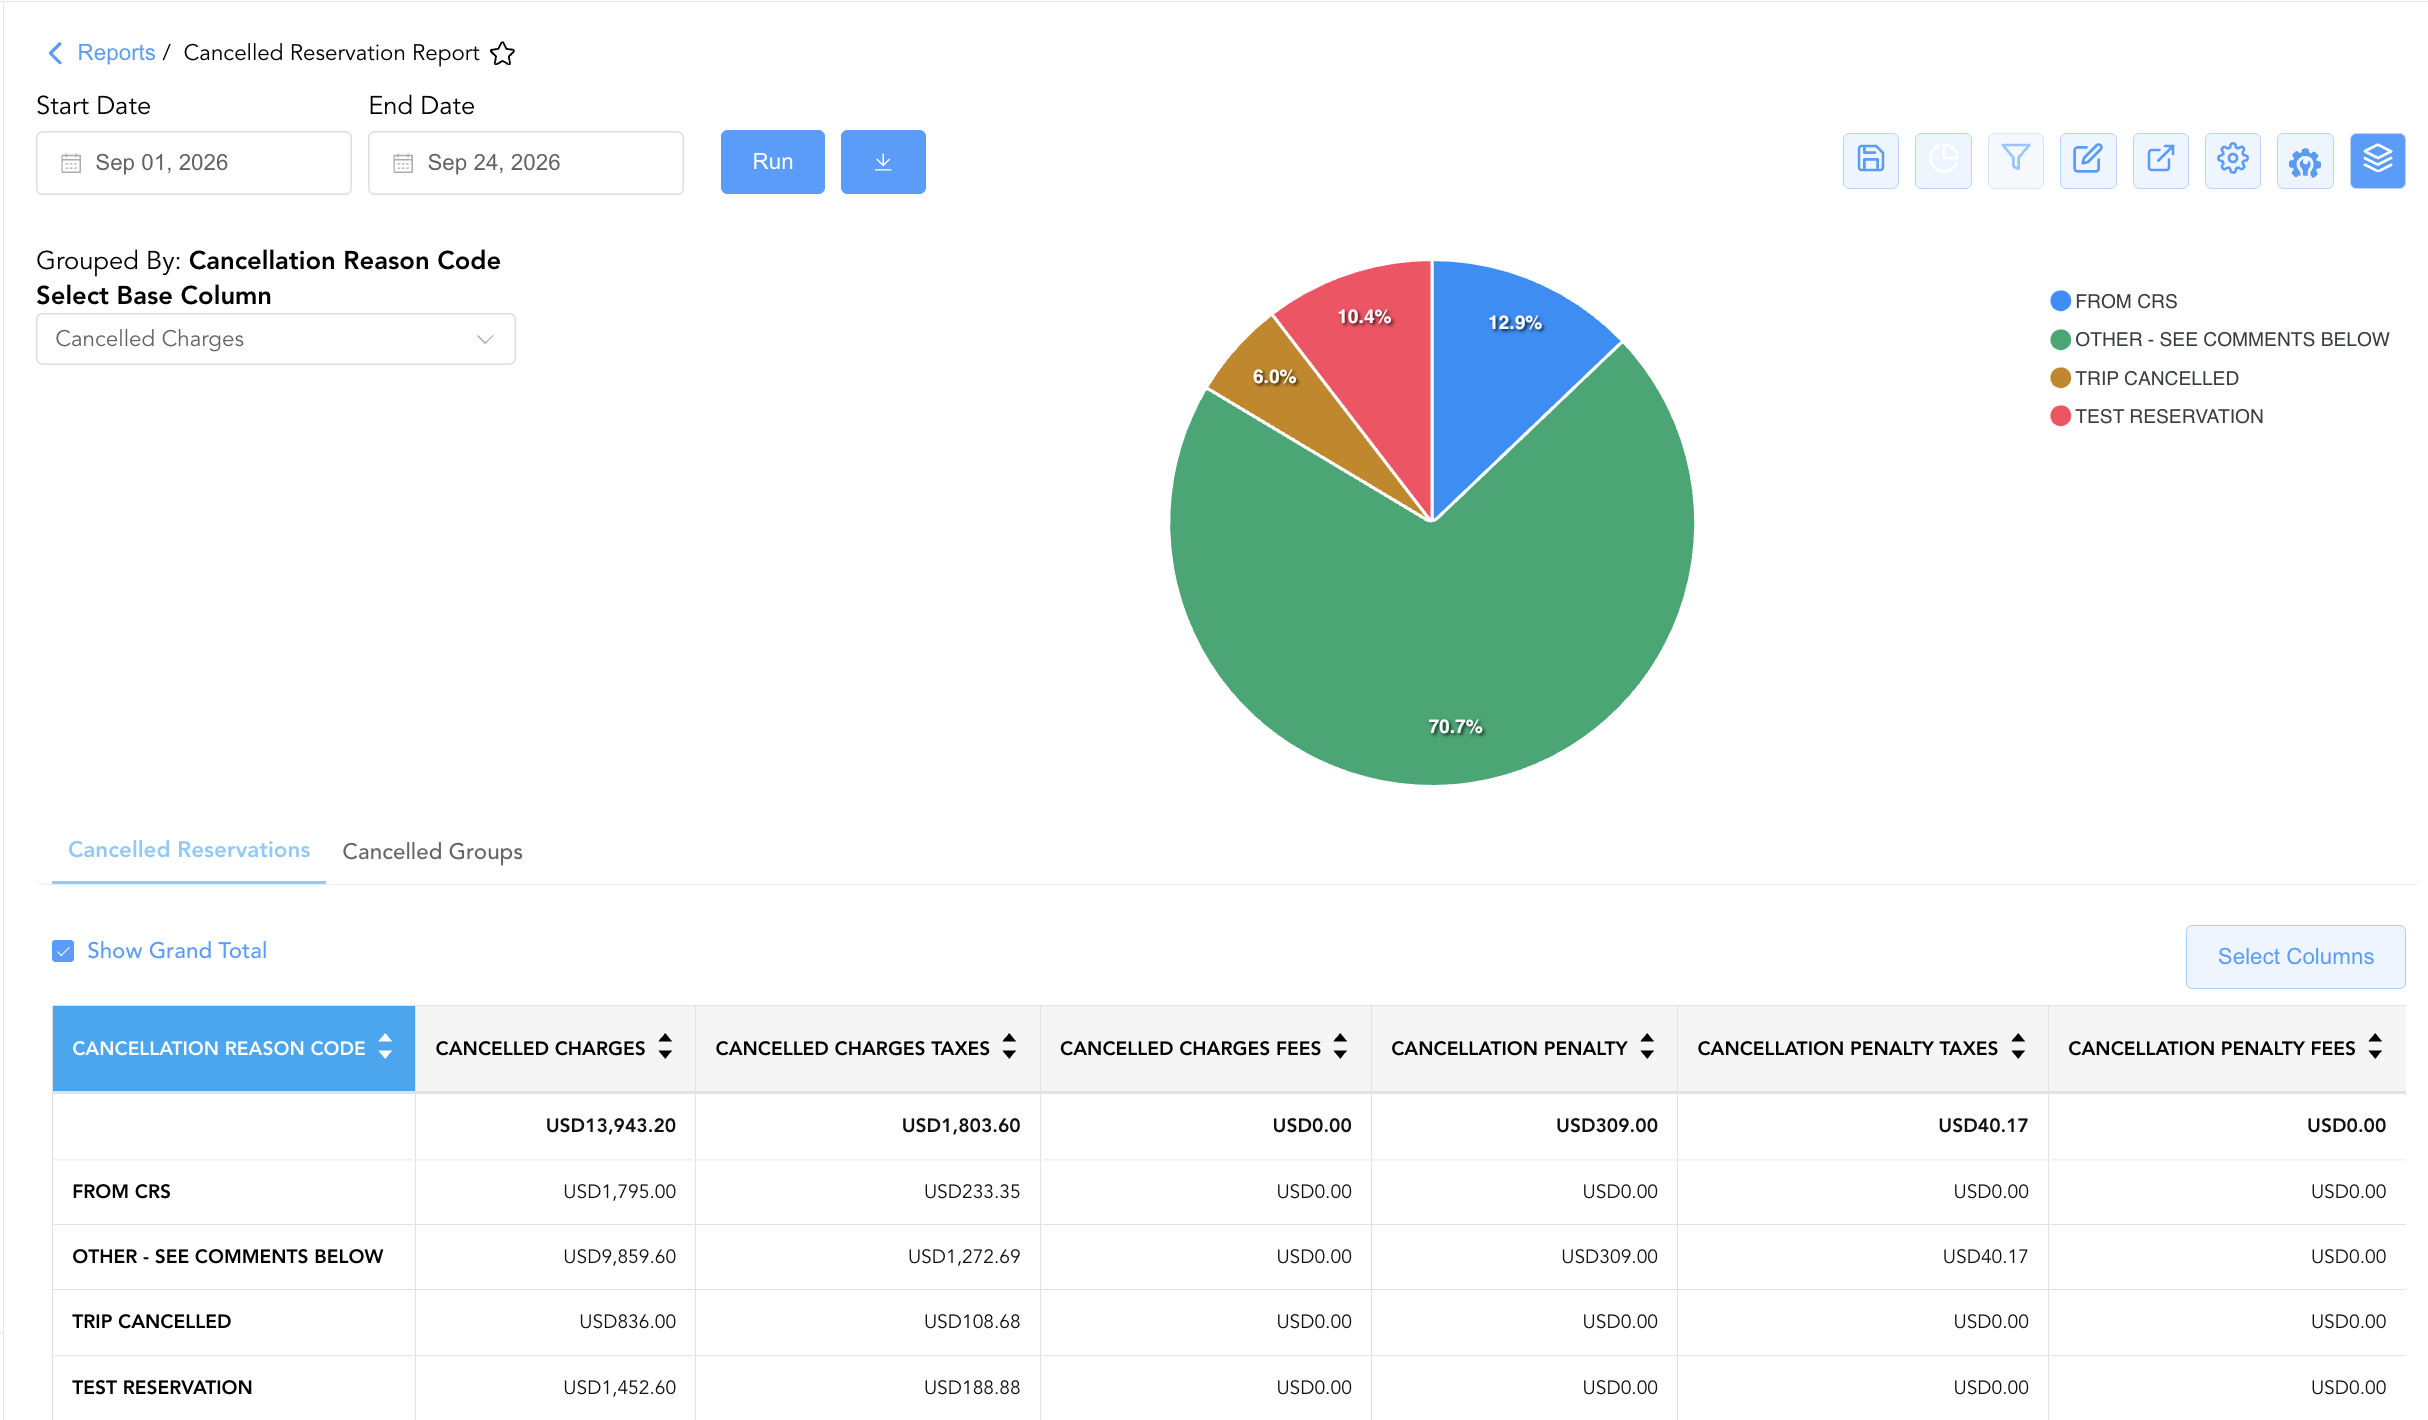Viewport: 2428px width, 1420px height.
Task: Toggle the pie chart view icon
Action: [1943, 160]
